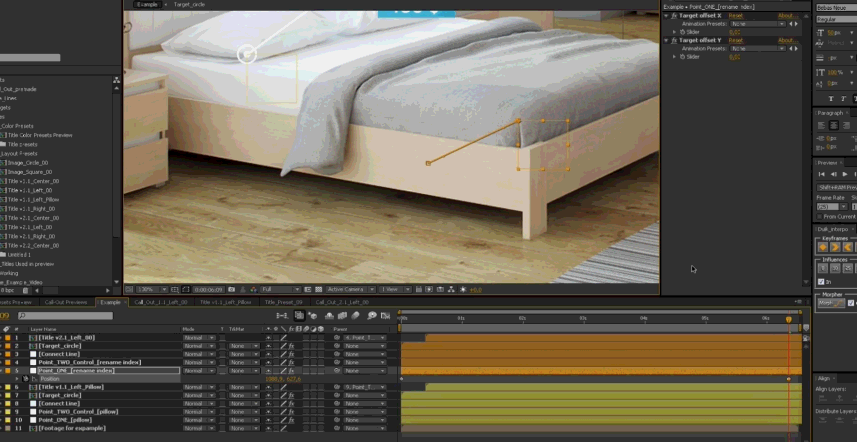Click the Bebas Noue font family field

click(837, 8)
